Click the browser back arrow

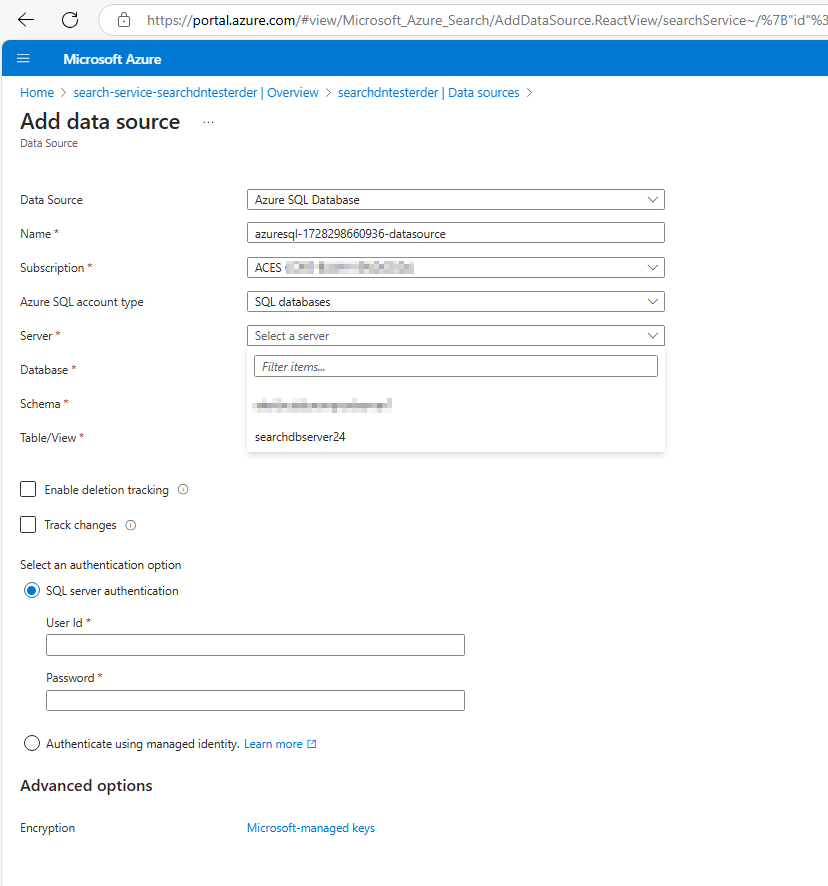(25, 19)
